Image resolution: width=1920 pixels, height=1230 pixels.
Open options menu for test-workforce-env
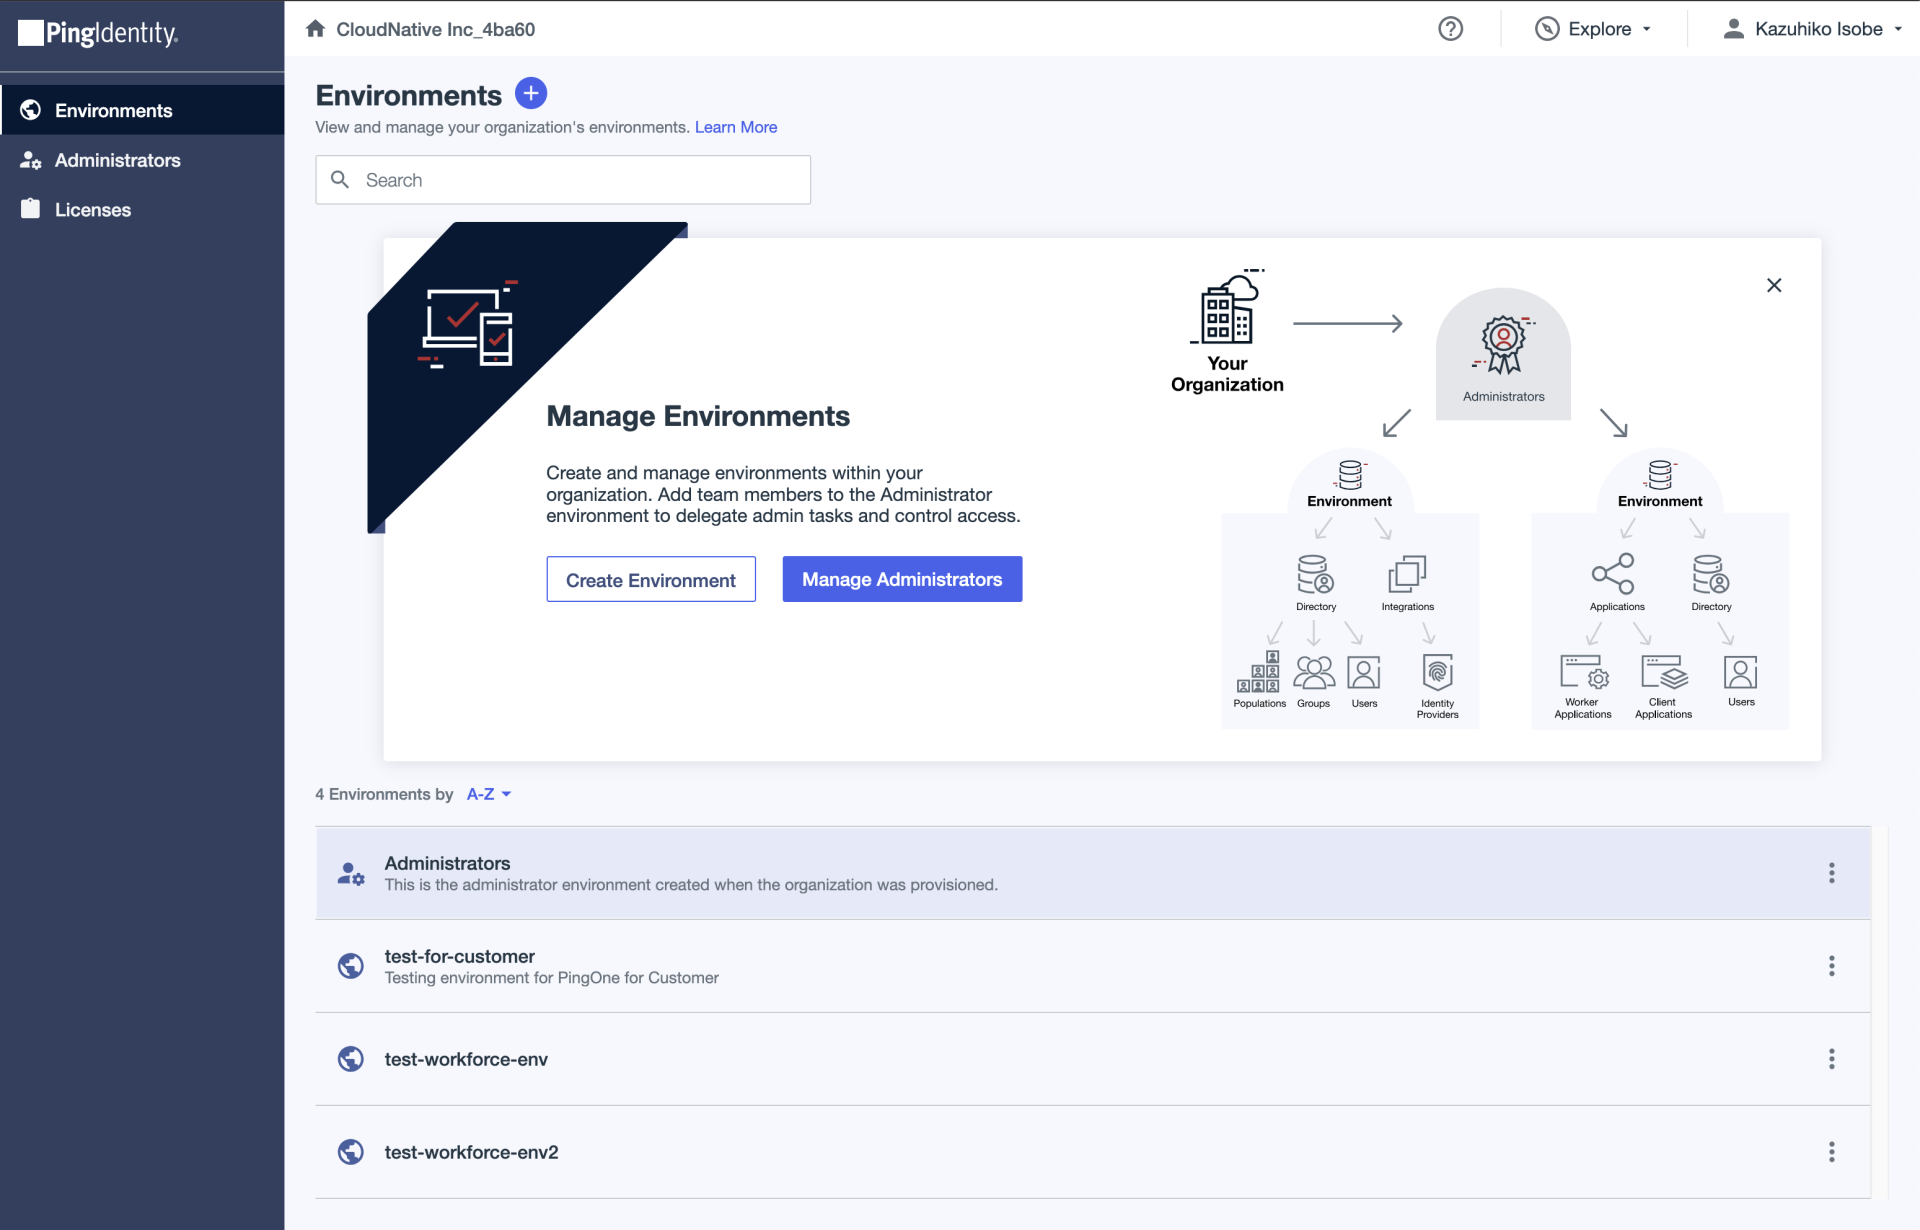[1832, 1058]
